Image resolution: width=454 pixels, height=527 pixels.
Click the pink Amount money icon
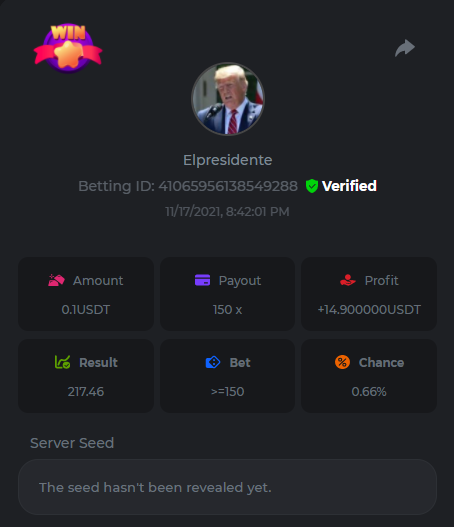pyautogui.click(x=56, y=280)
